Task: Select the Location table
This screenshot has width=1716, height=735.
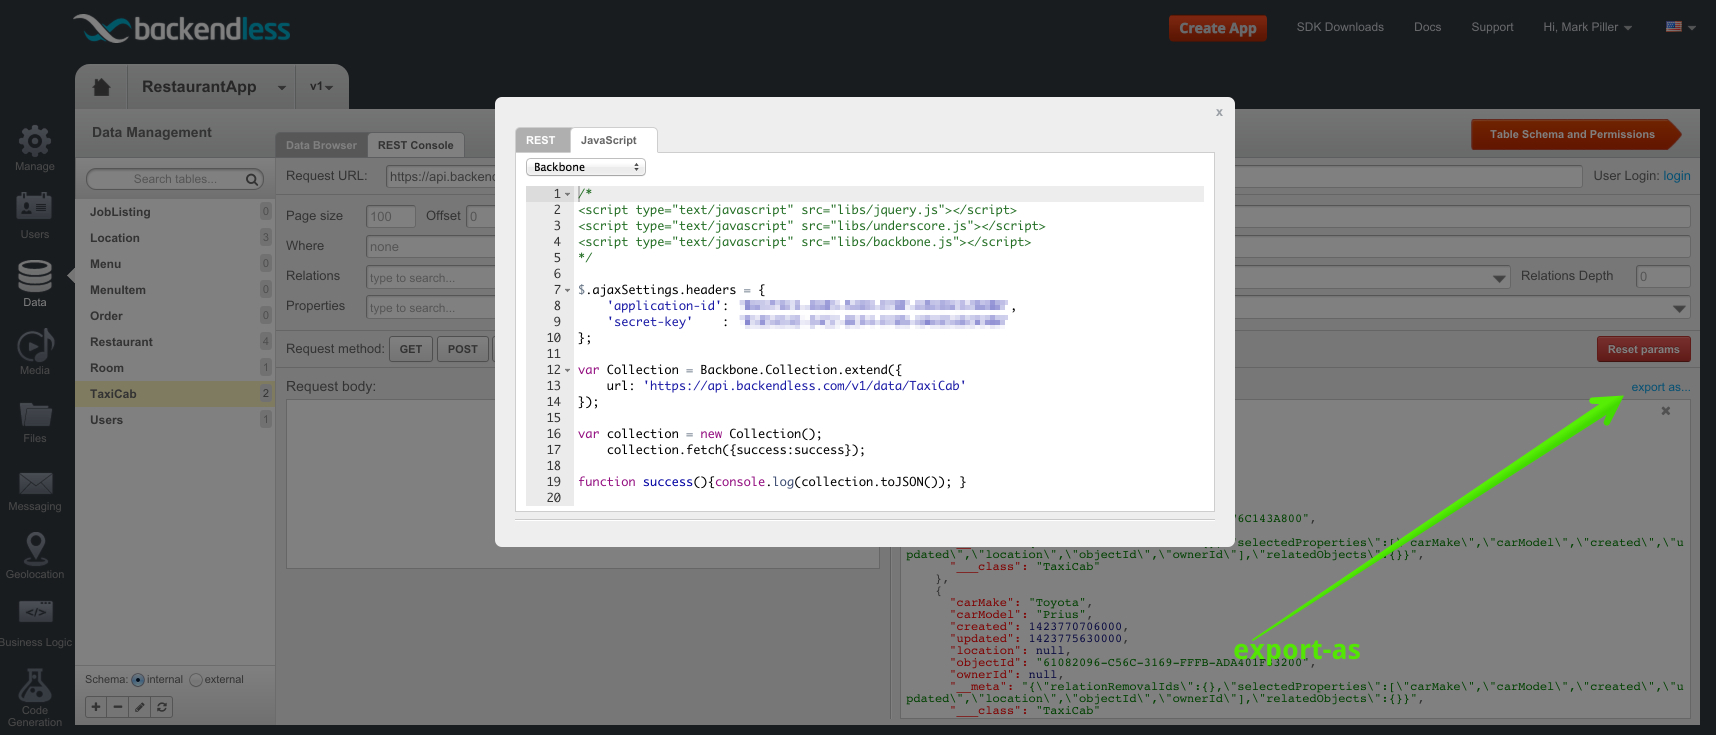Action: 175,238
